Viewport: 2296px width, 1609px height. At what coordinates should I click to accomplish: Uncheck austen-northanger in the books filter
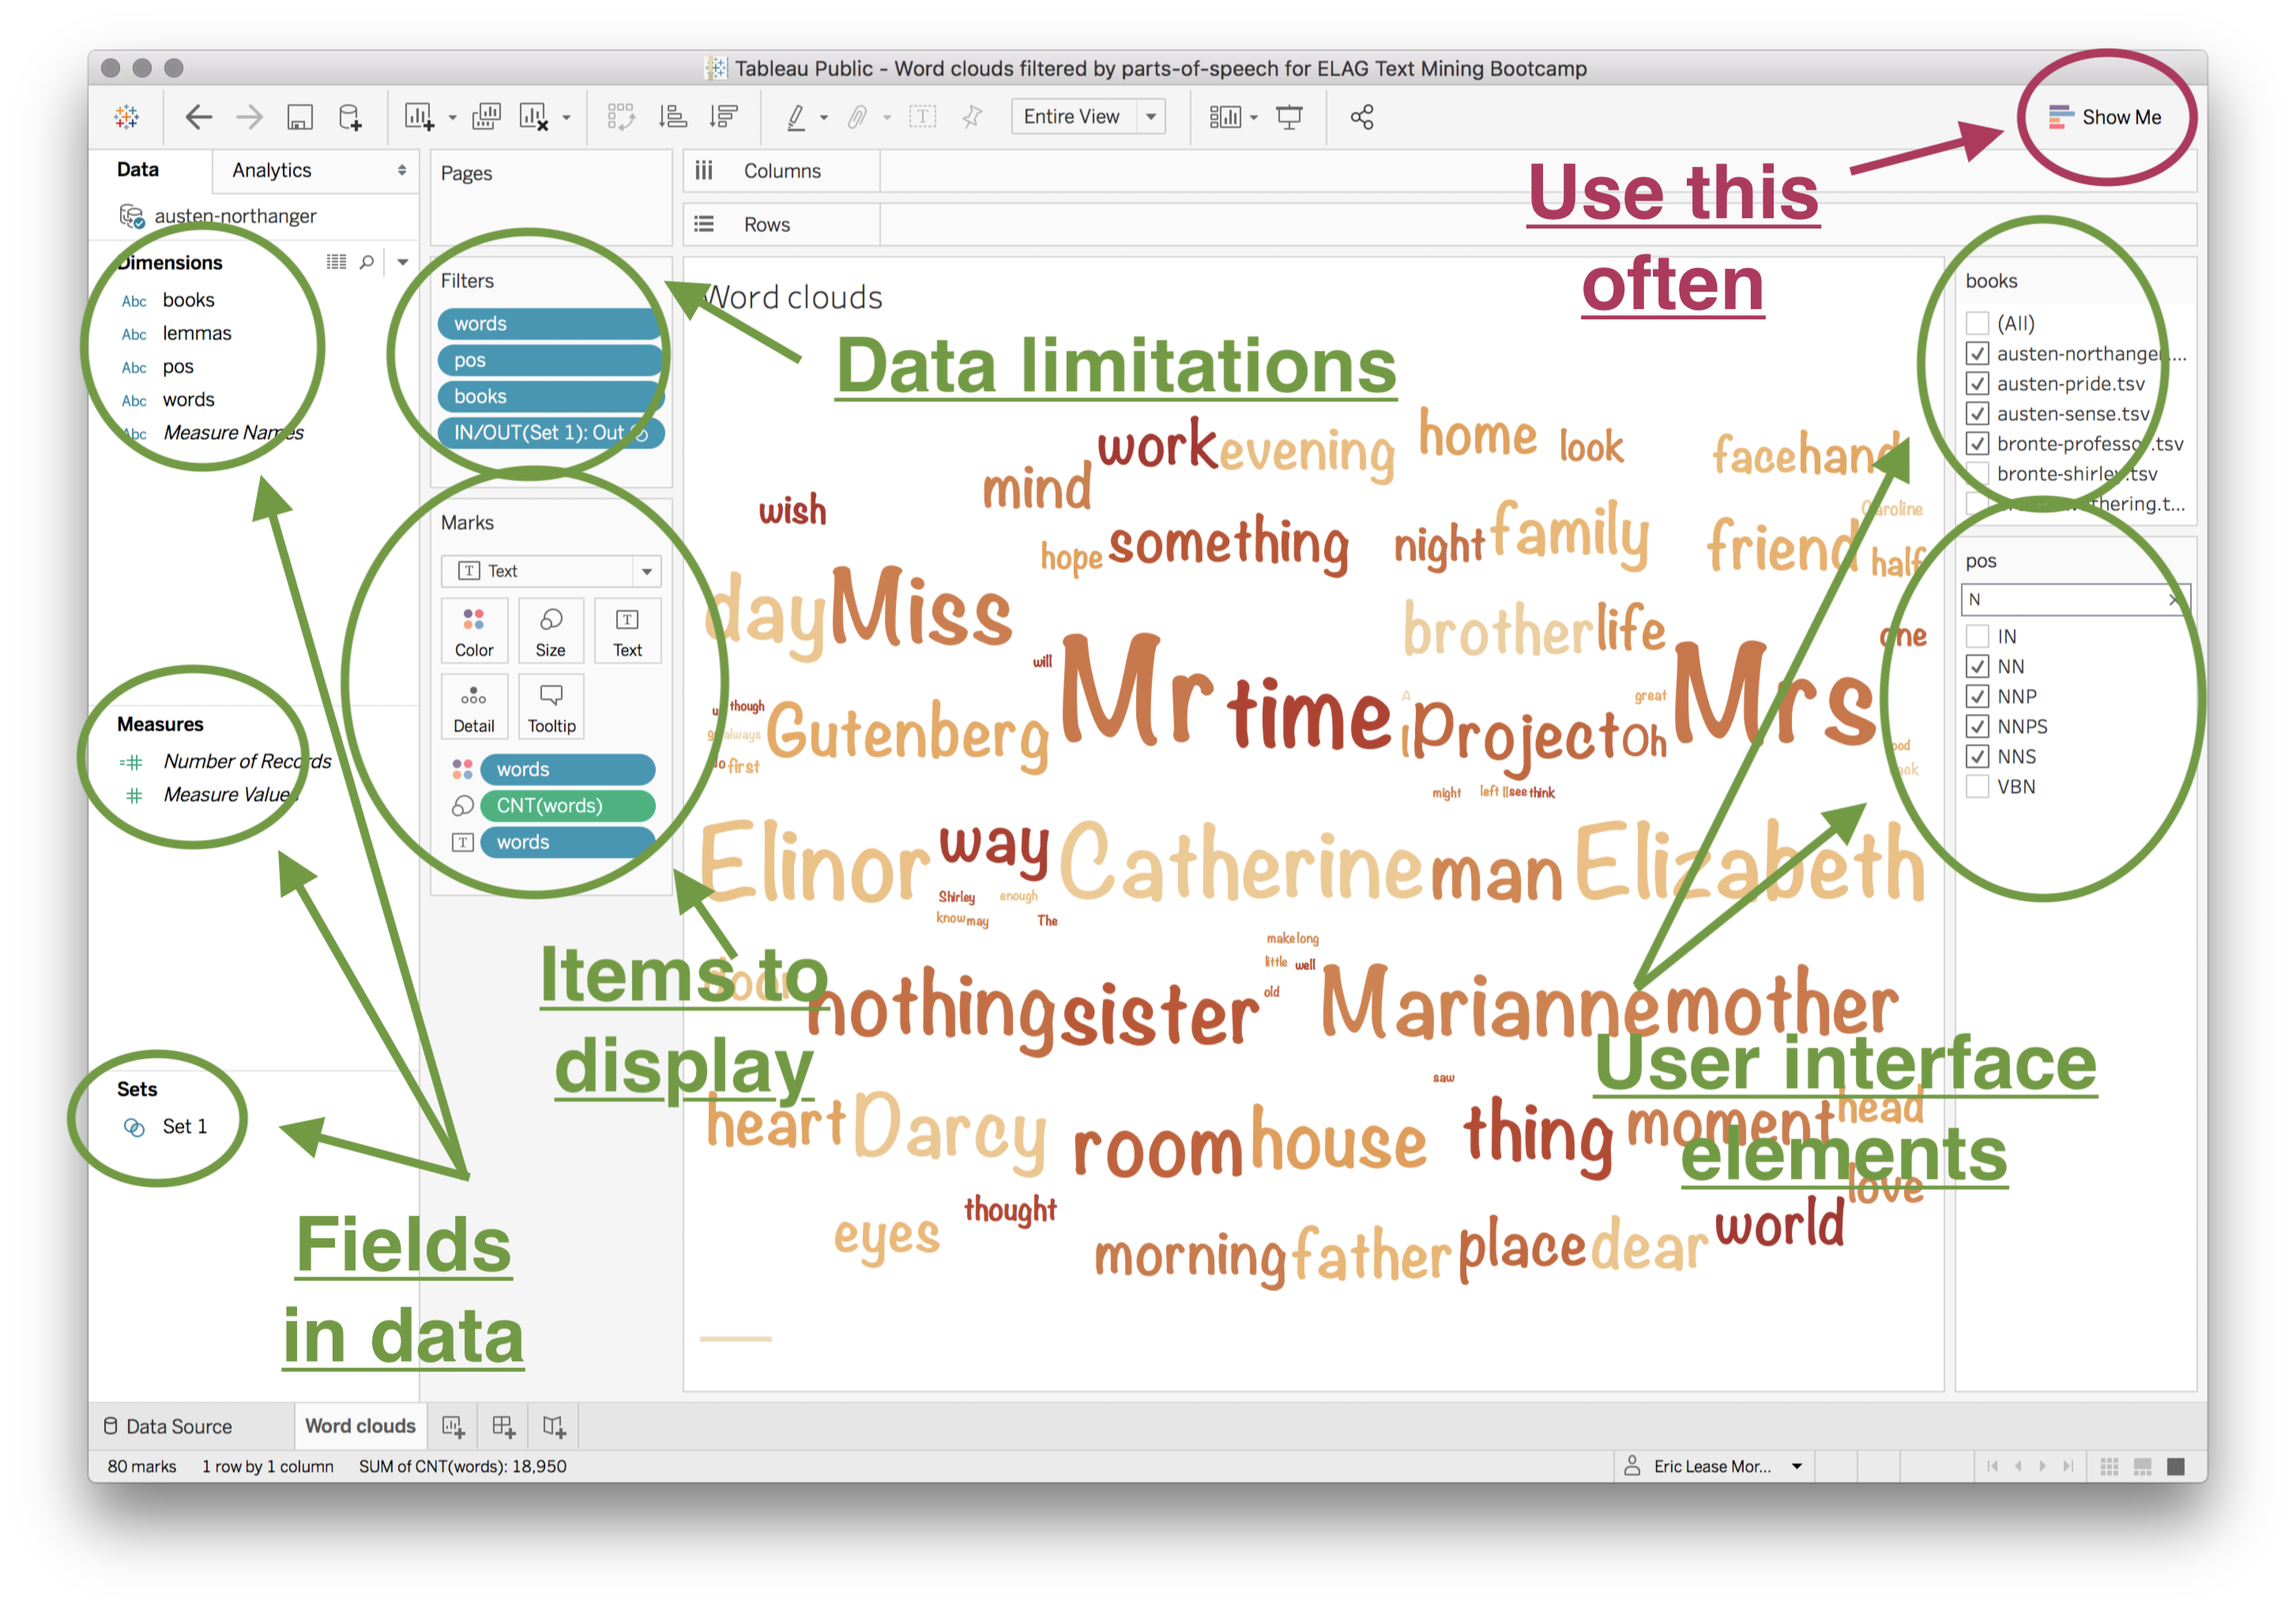click(1977, 353)
